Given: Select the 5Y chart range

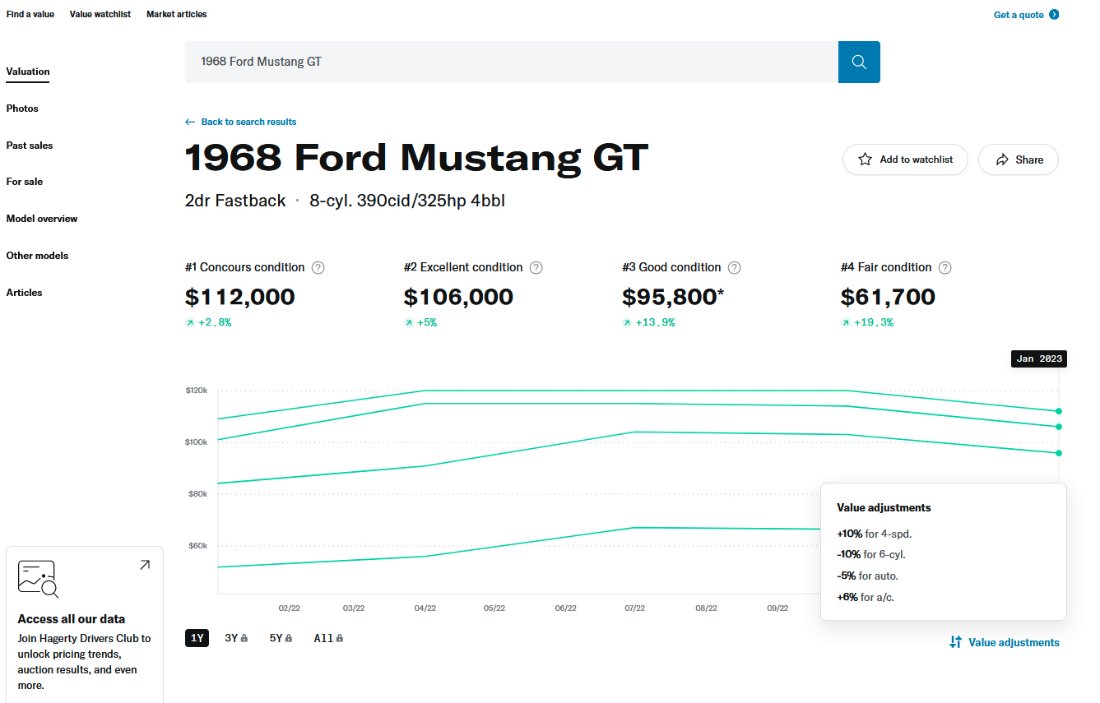Looking at the screenshot, I should point(281,638).
